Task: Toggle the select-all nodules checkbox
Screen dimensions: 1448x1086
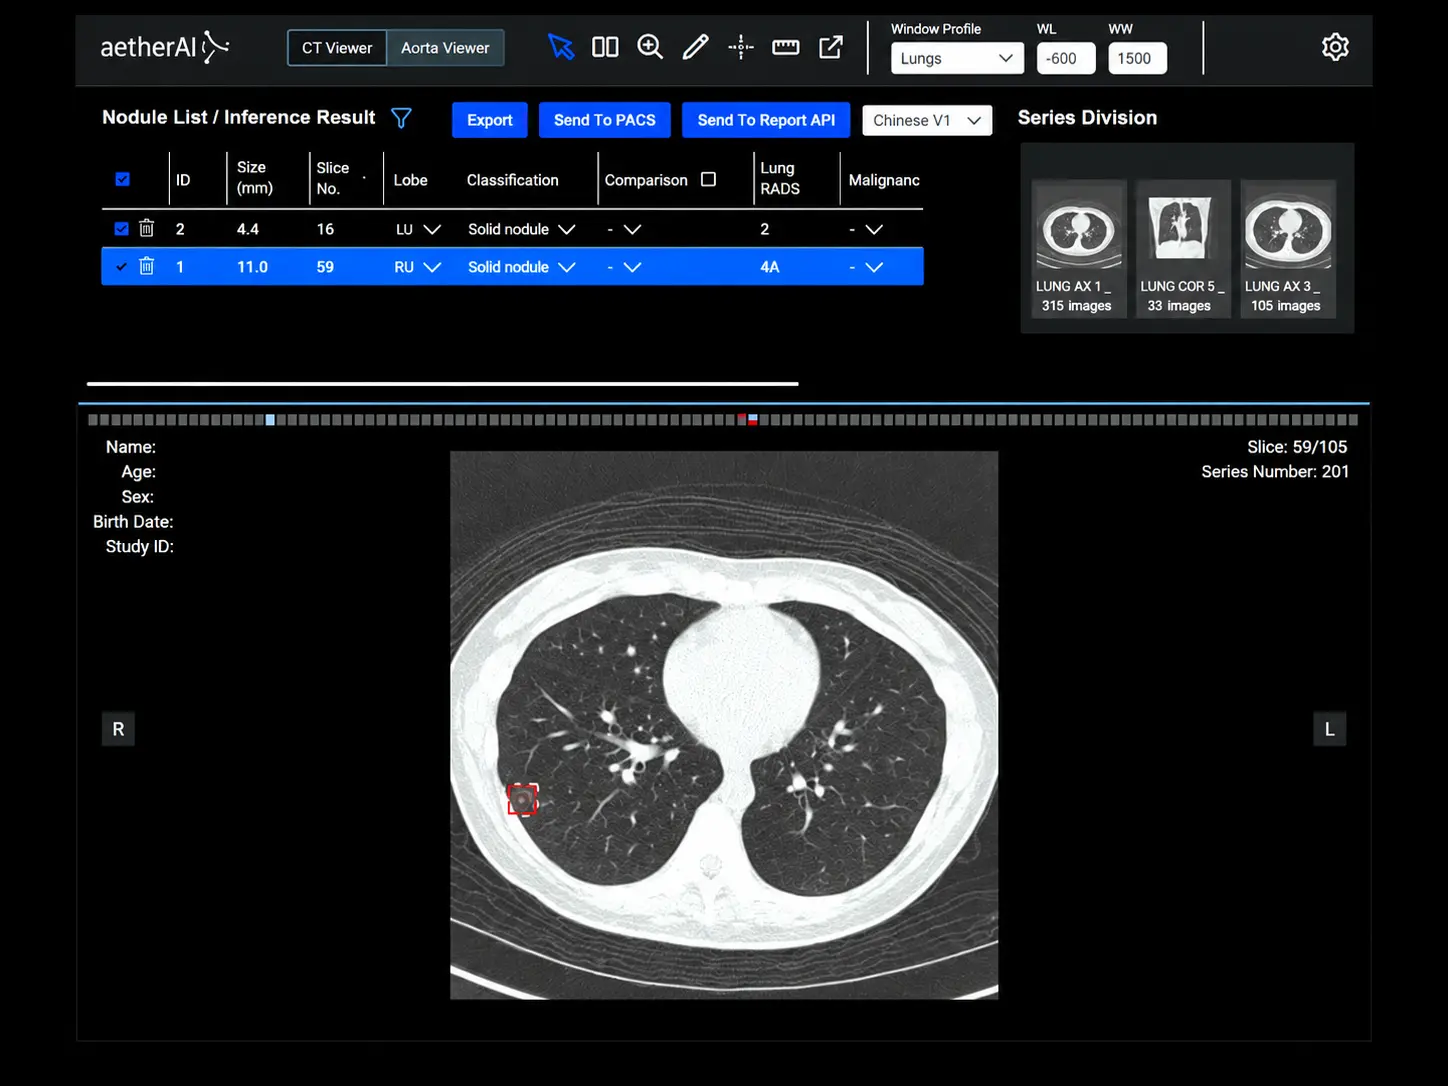Action: click(122, 180)
